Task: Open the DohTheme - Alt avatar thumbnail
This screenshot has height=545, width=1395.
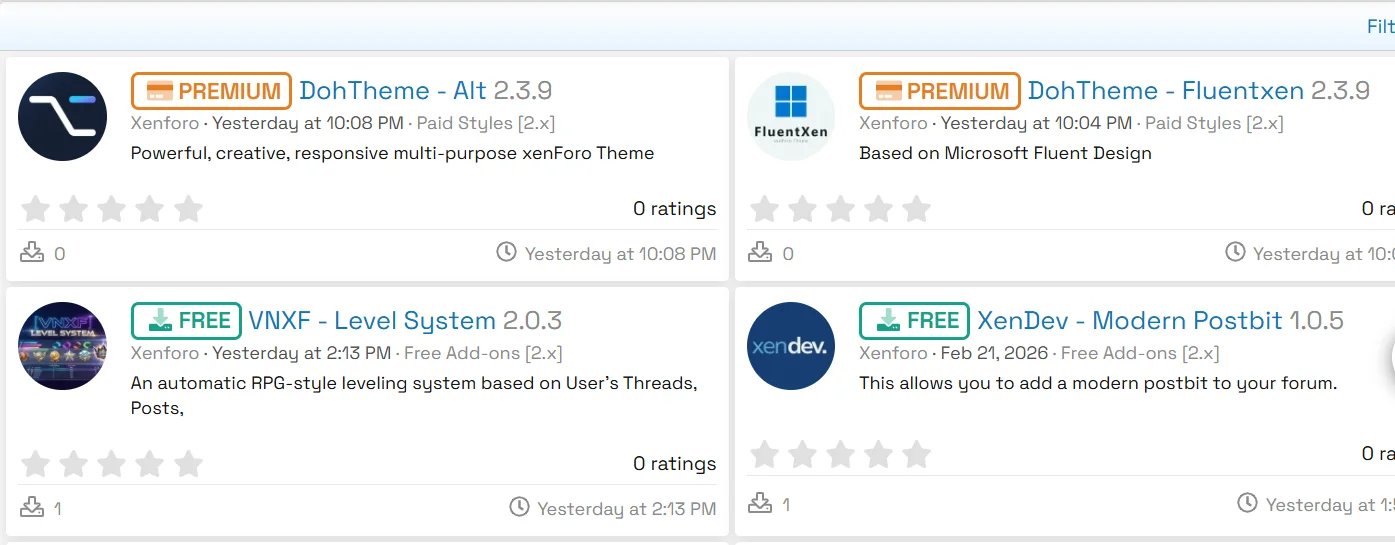Action: point(62,116)
